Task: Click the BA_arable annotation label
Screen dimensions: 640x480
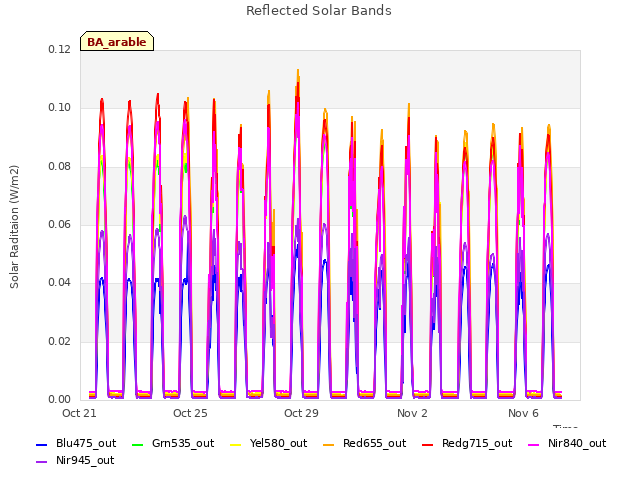Action: [117, 41]
